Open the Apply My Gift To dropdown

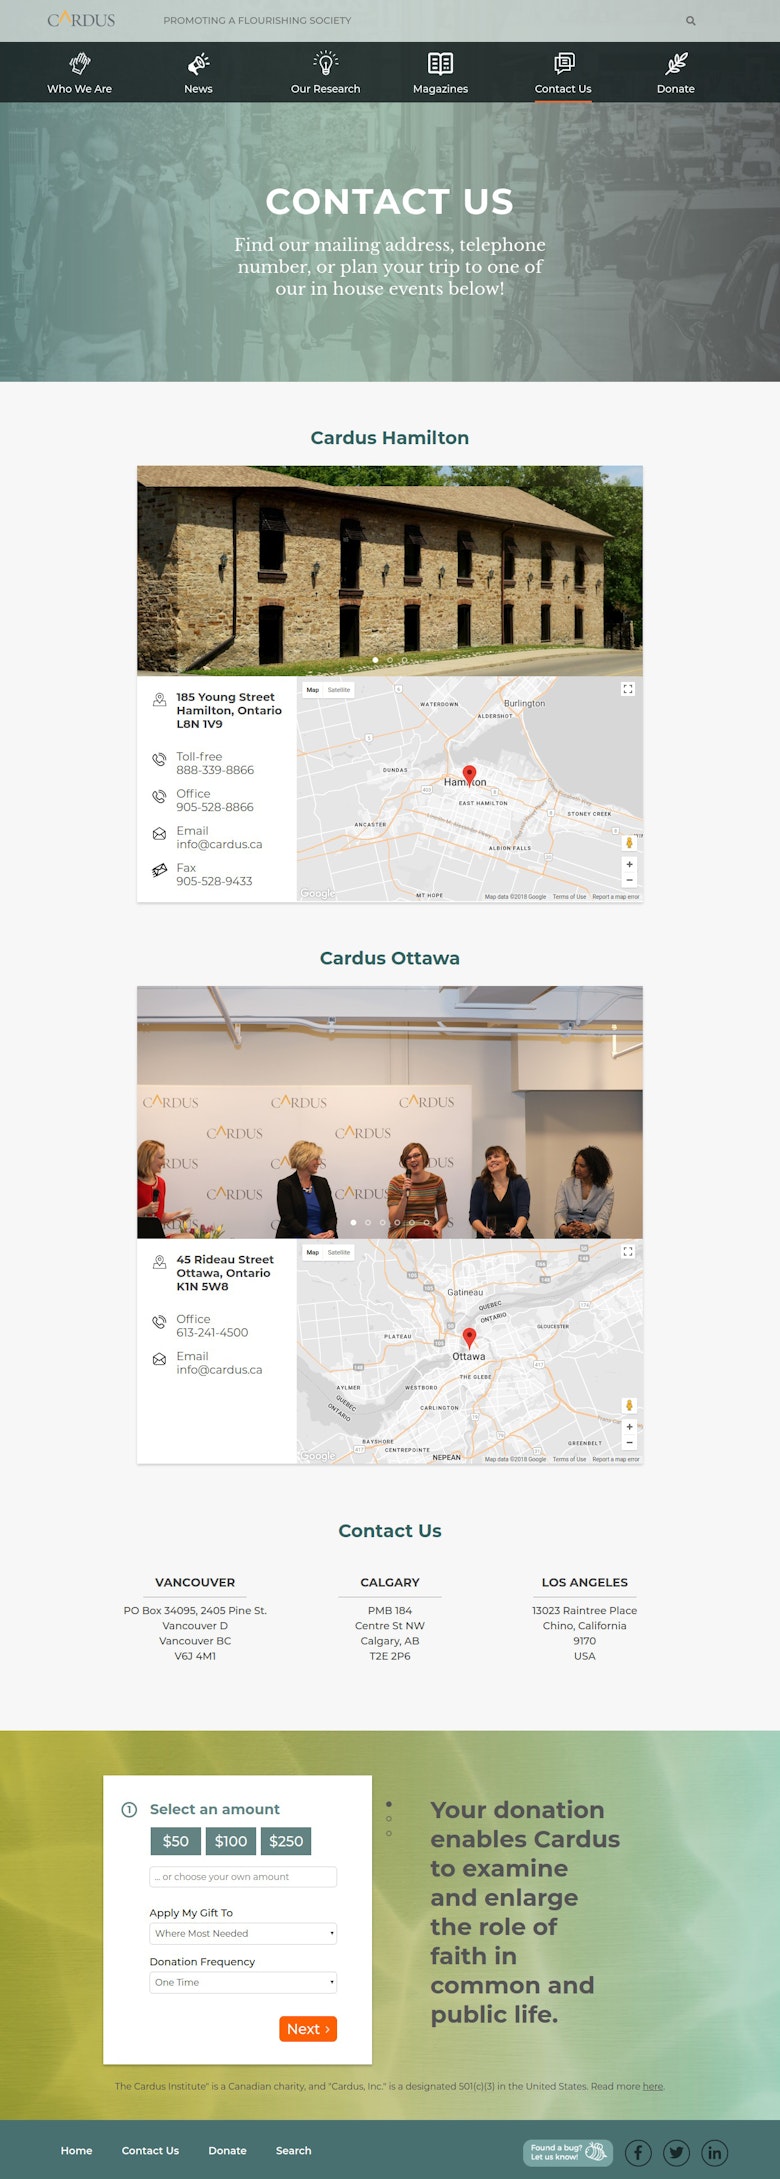coord(244,1933)
